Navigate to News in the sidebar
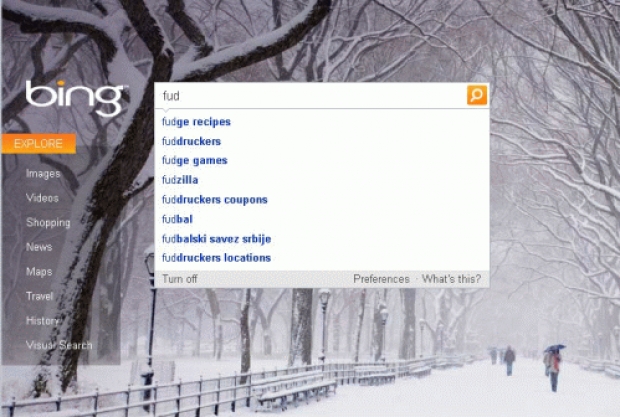The image size is (620, 417). click(x=39, y=247)
